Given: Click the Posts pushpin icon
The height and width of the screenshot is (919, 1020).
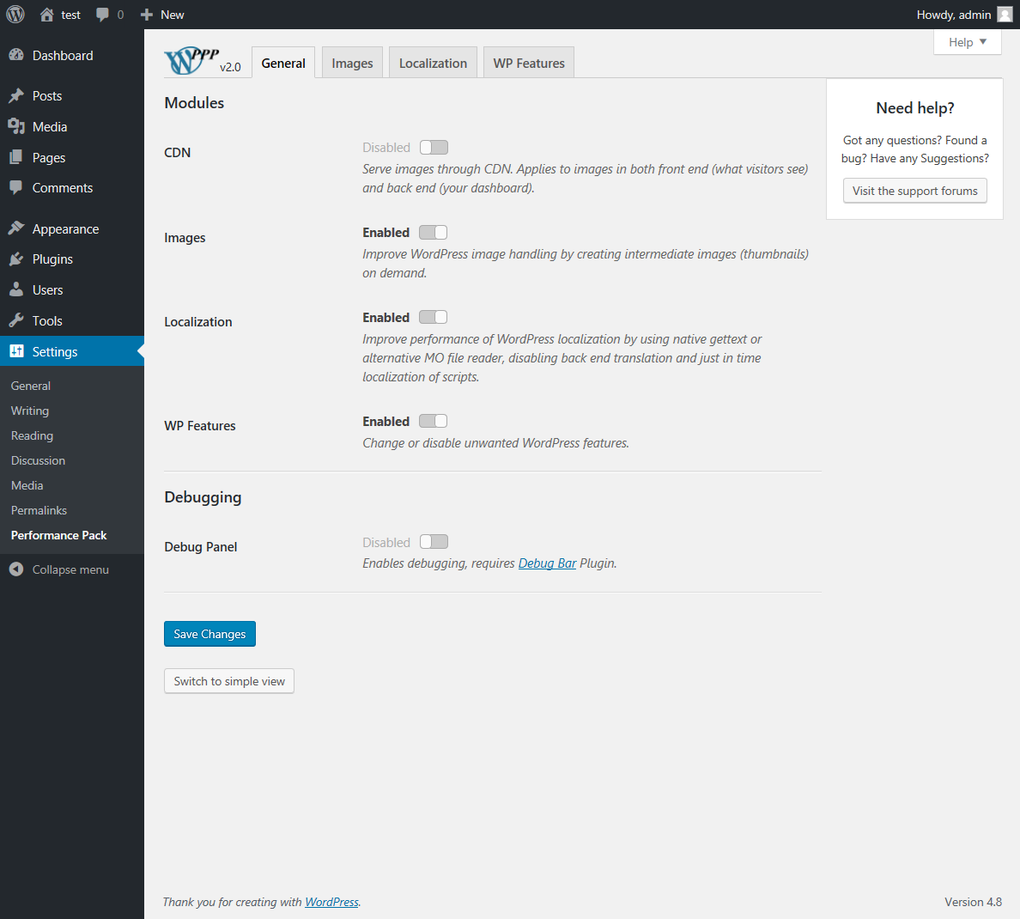Looking at the screenshot, I should click(16, 96).
